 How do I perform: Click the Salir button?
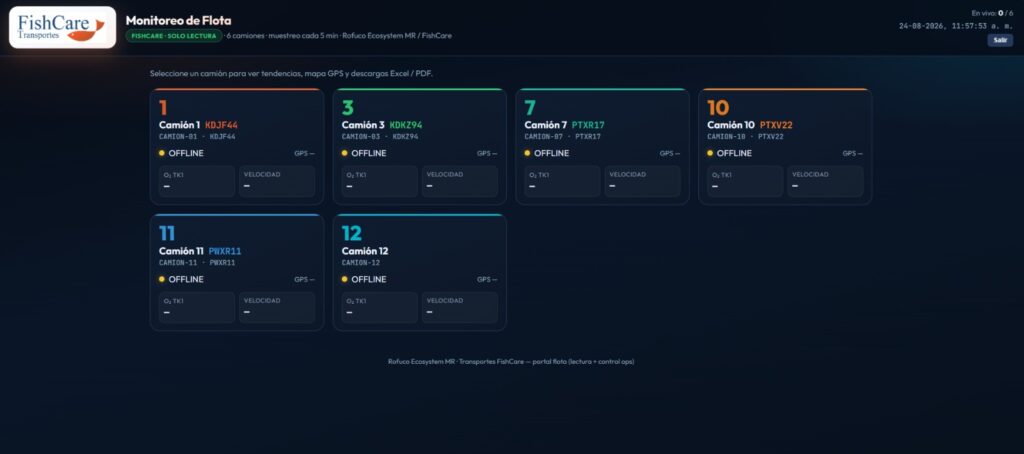(1000, 40)
